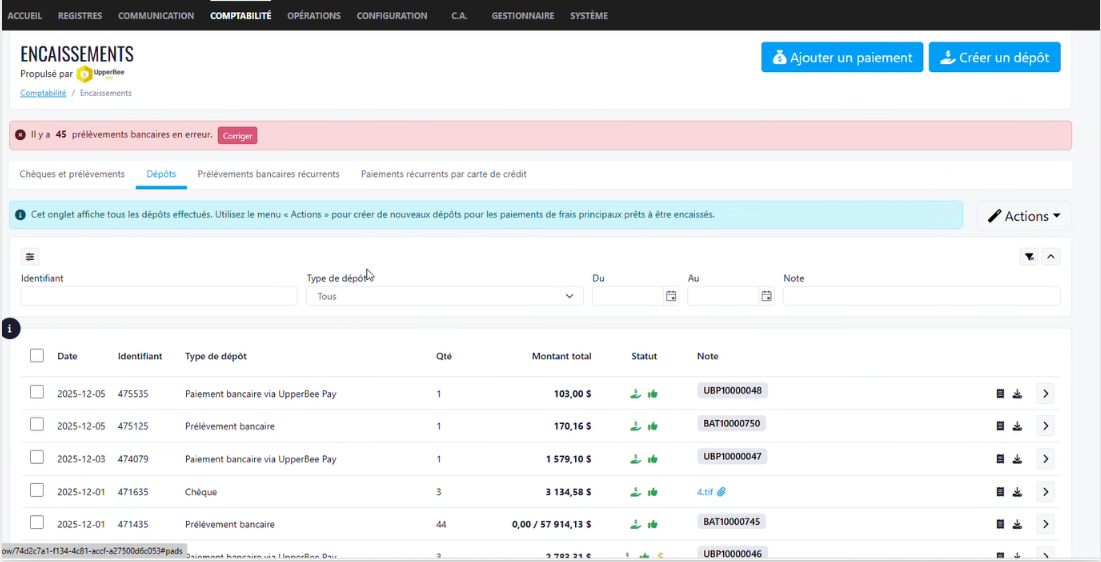Download deposit 475125 file
This screenshot has width=1101, height=562.
click(1017, 426)
